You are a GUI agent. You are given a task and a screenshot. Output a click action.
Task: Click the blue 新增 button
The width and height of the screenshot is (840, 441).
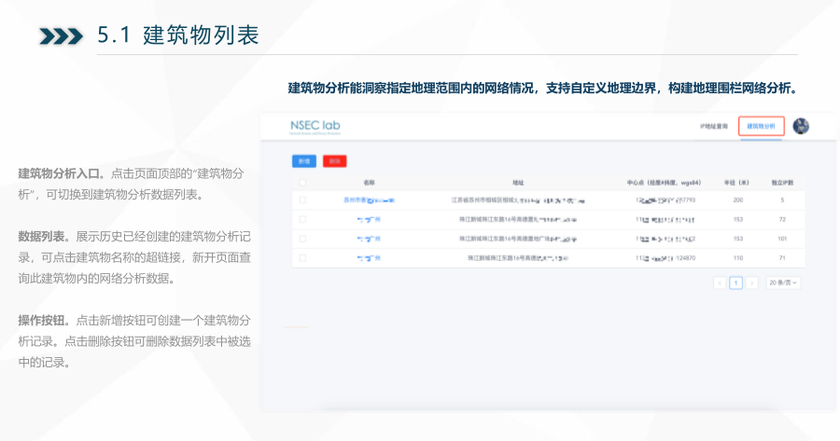click(304, 161)
